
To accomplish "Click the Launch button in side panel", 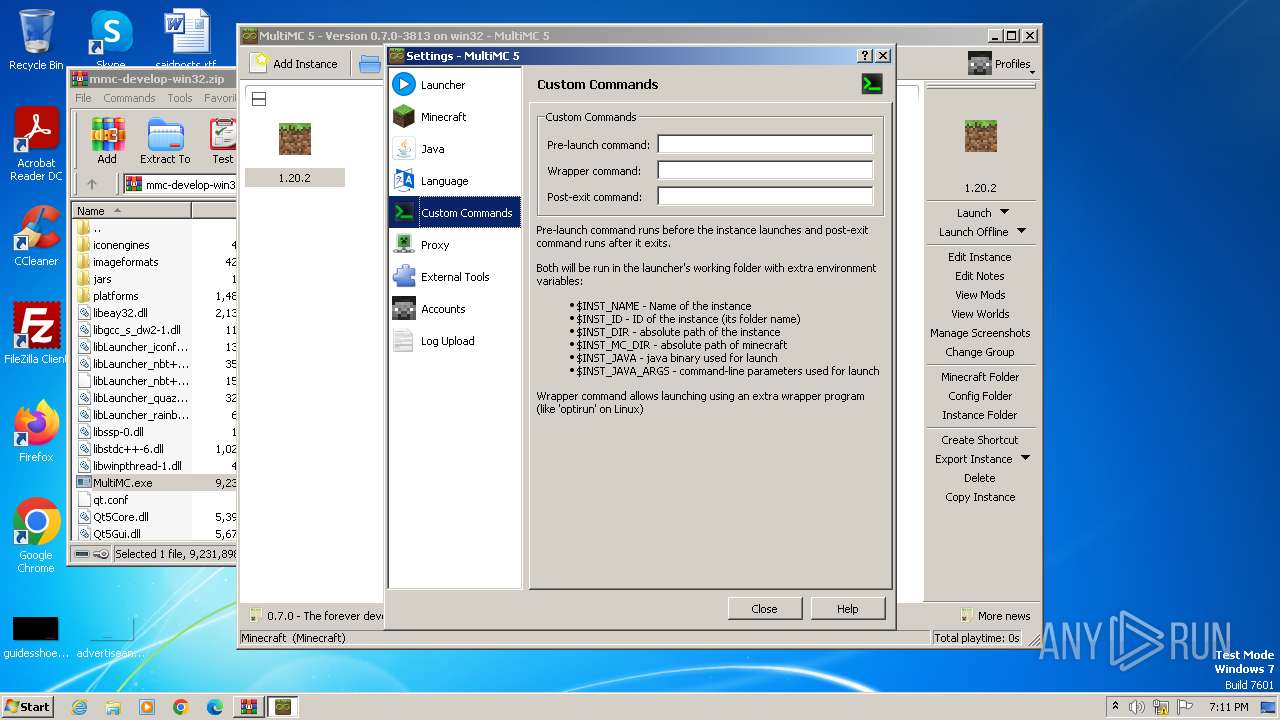I will (x=973, y=212).
